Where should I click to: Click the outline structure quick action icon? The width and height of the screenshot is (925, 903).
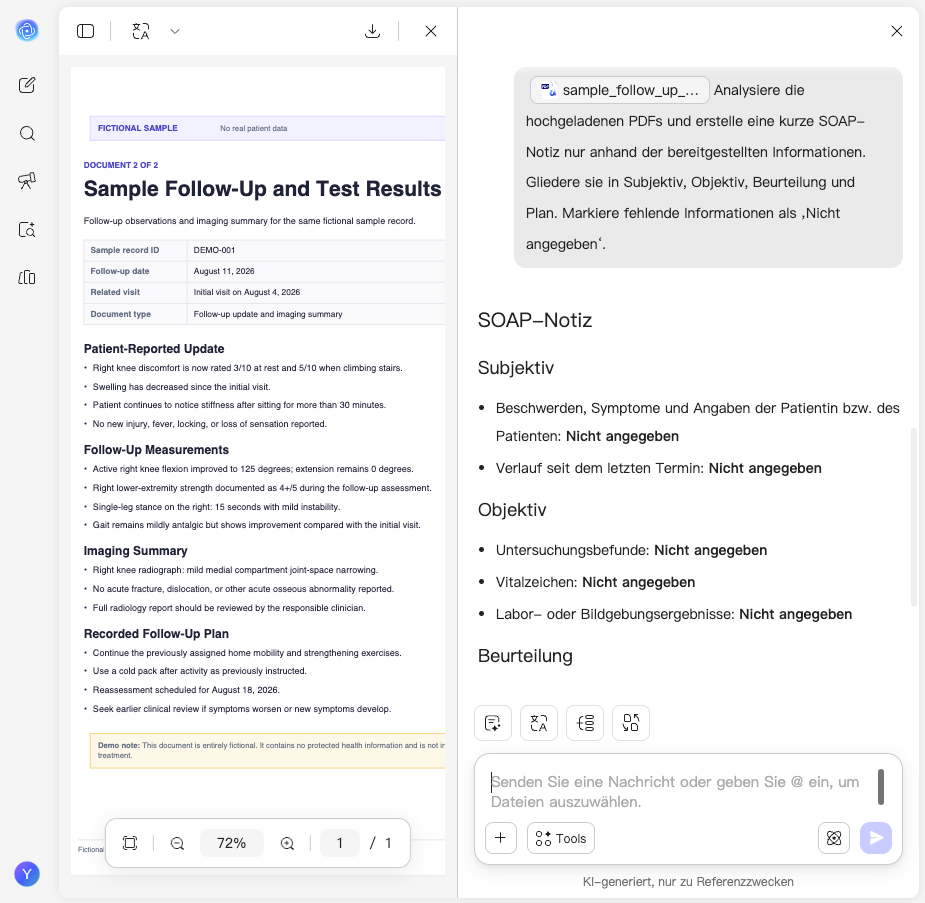pyautogui.click(x=585, y=723)
